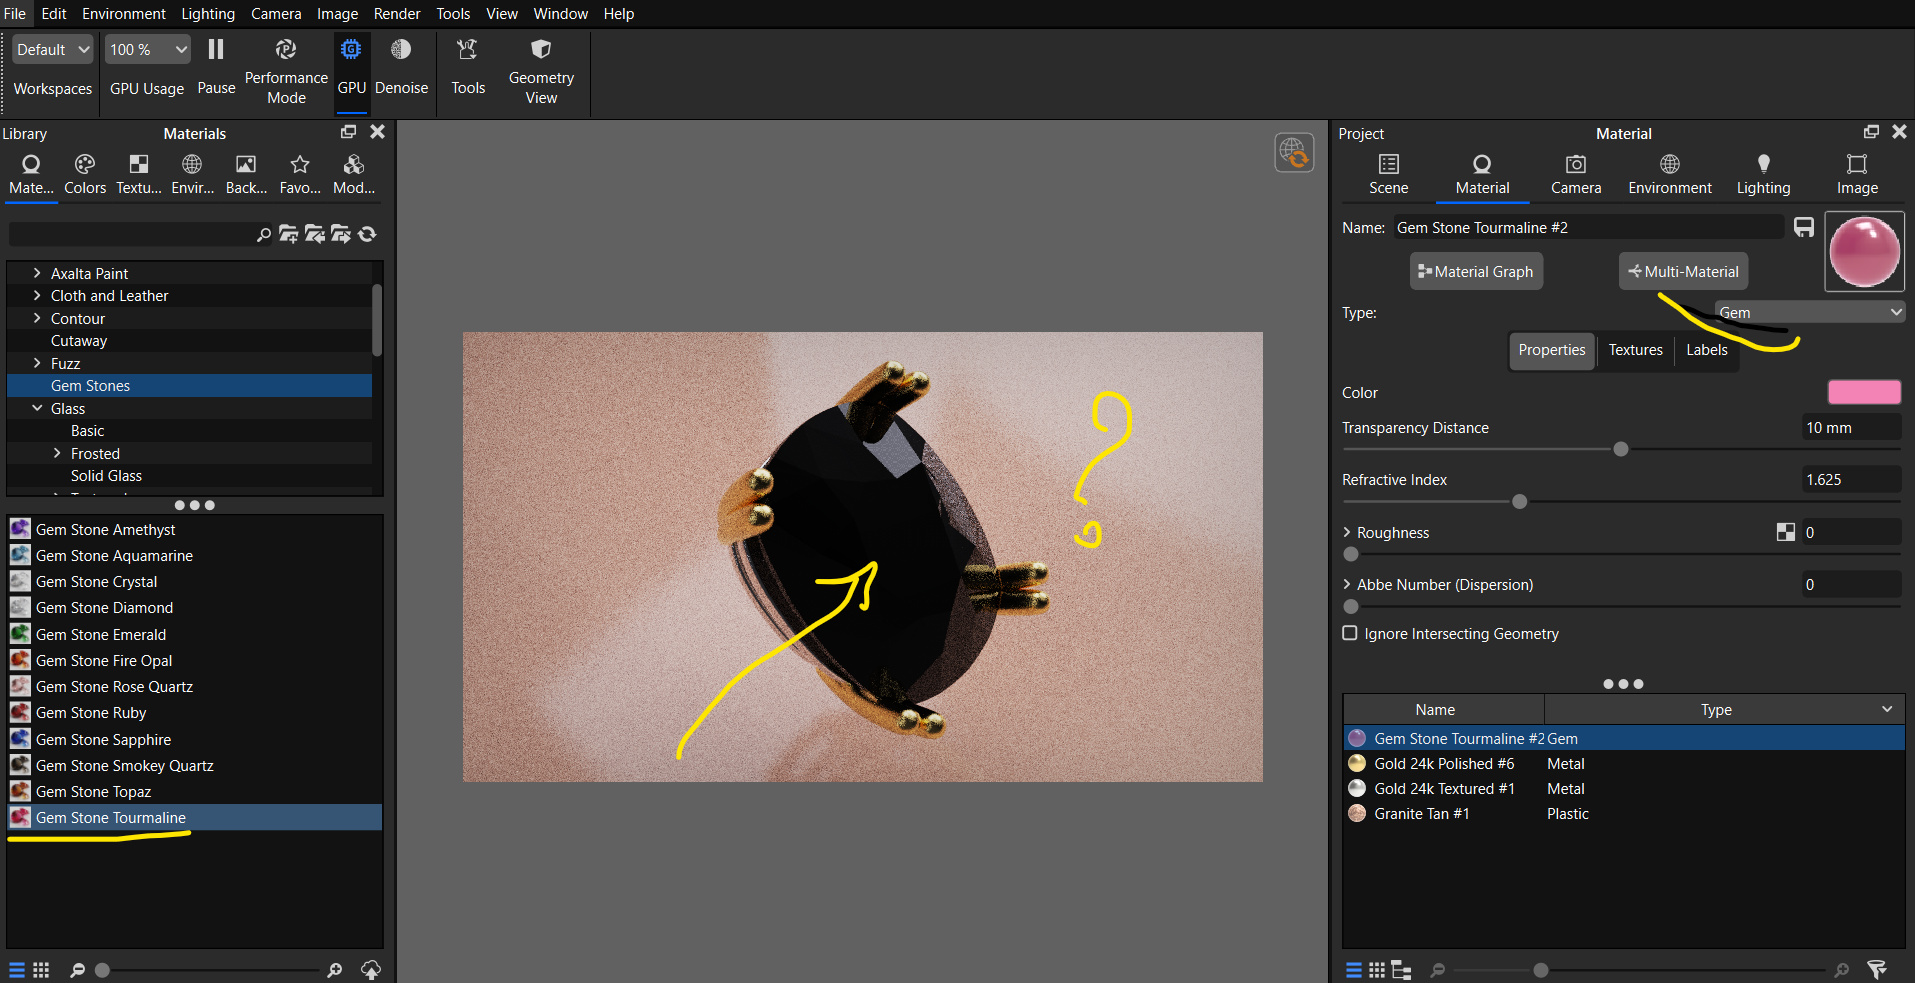Click the Roughness texture checker icon
Viewport: 1915px width, 983px height.
click(1786, 532)
